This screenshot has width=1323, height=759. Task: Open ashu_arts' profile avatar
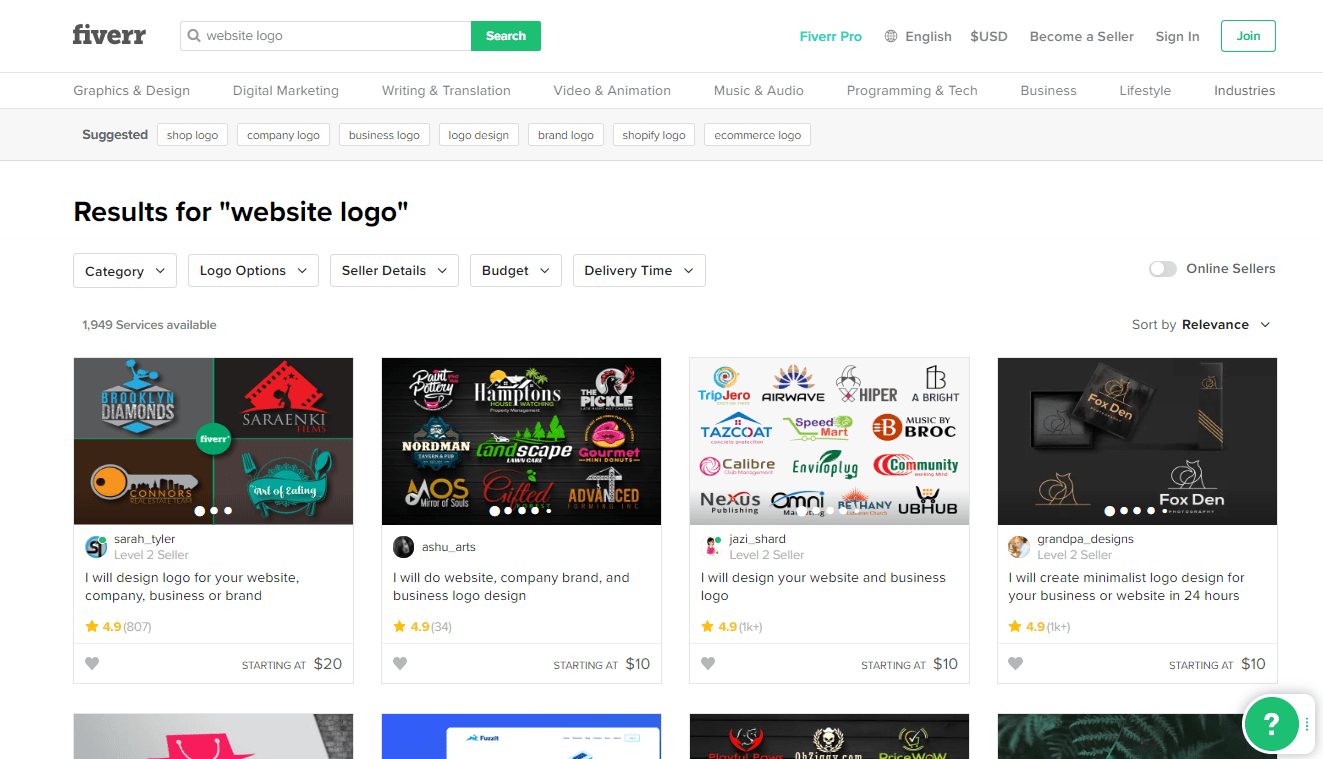point(404,546)
